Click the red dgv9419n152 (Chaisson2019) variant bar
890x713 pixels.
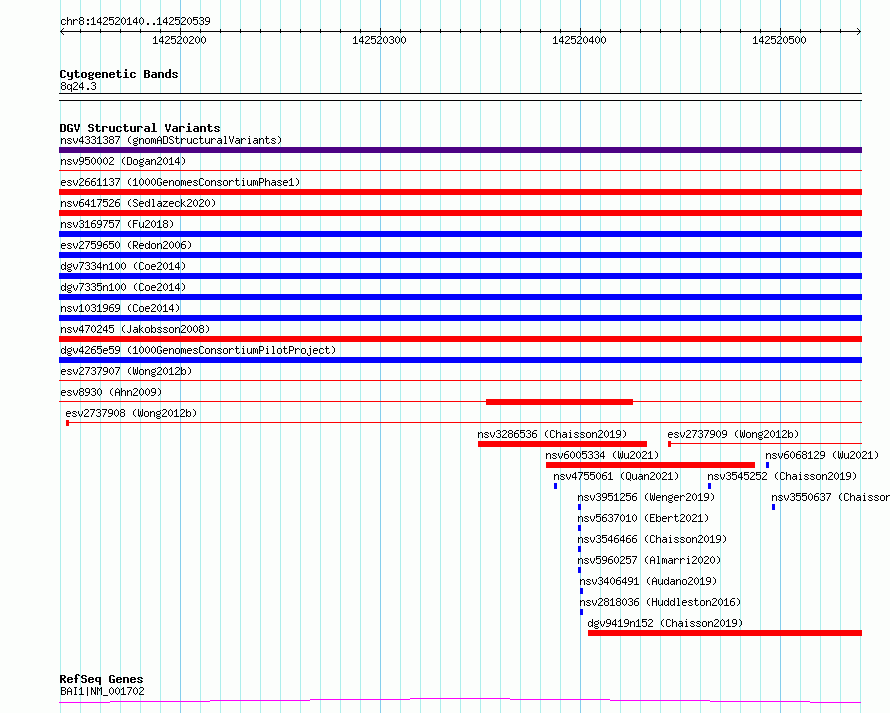pyautogui.click(x=724, y=633)
